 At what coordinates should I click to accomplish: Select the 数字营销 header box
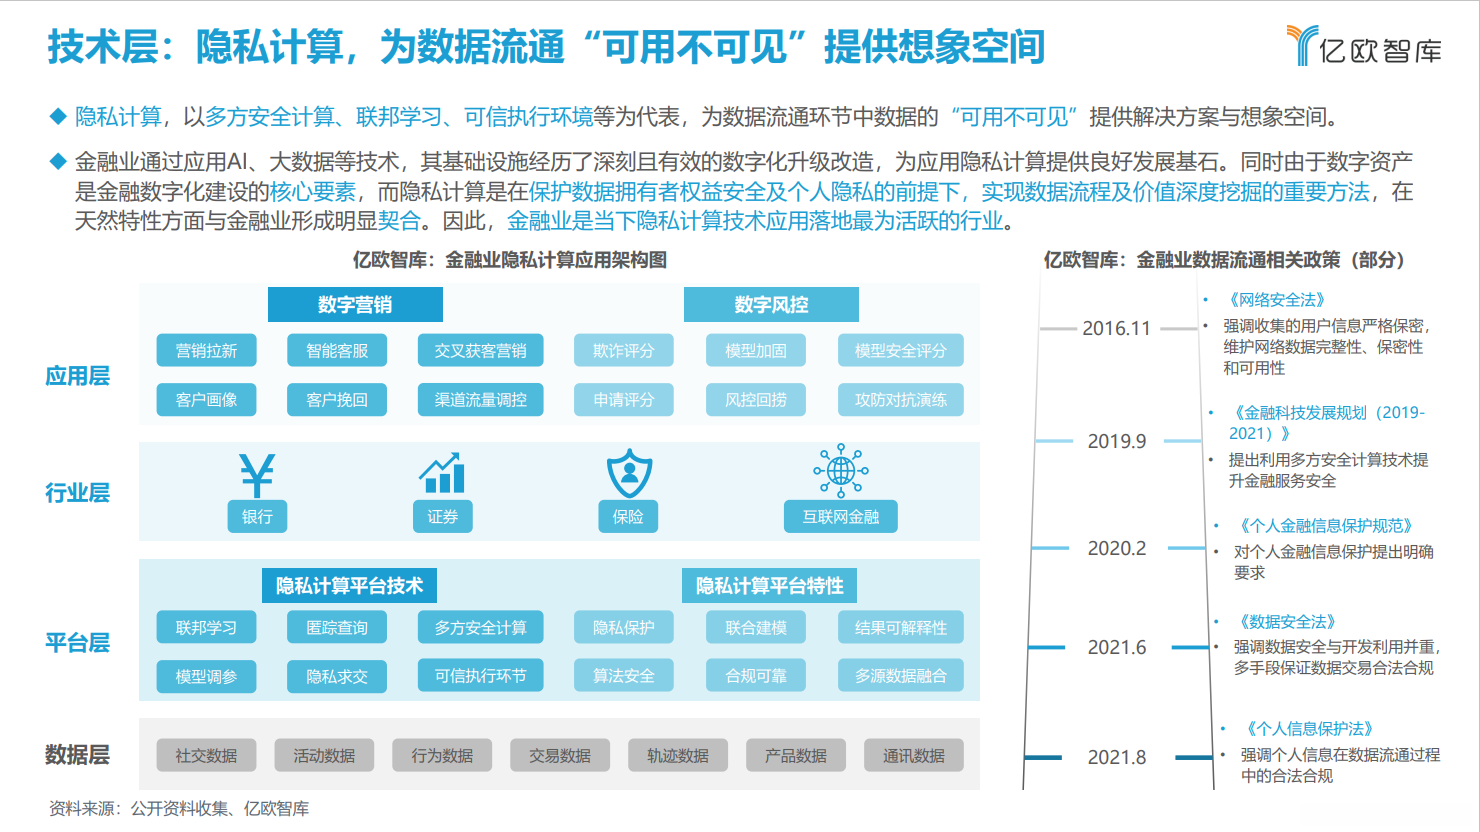point(355,305)
